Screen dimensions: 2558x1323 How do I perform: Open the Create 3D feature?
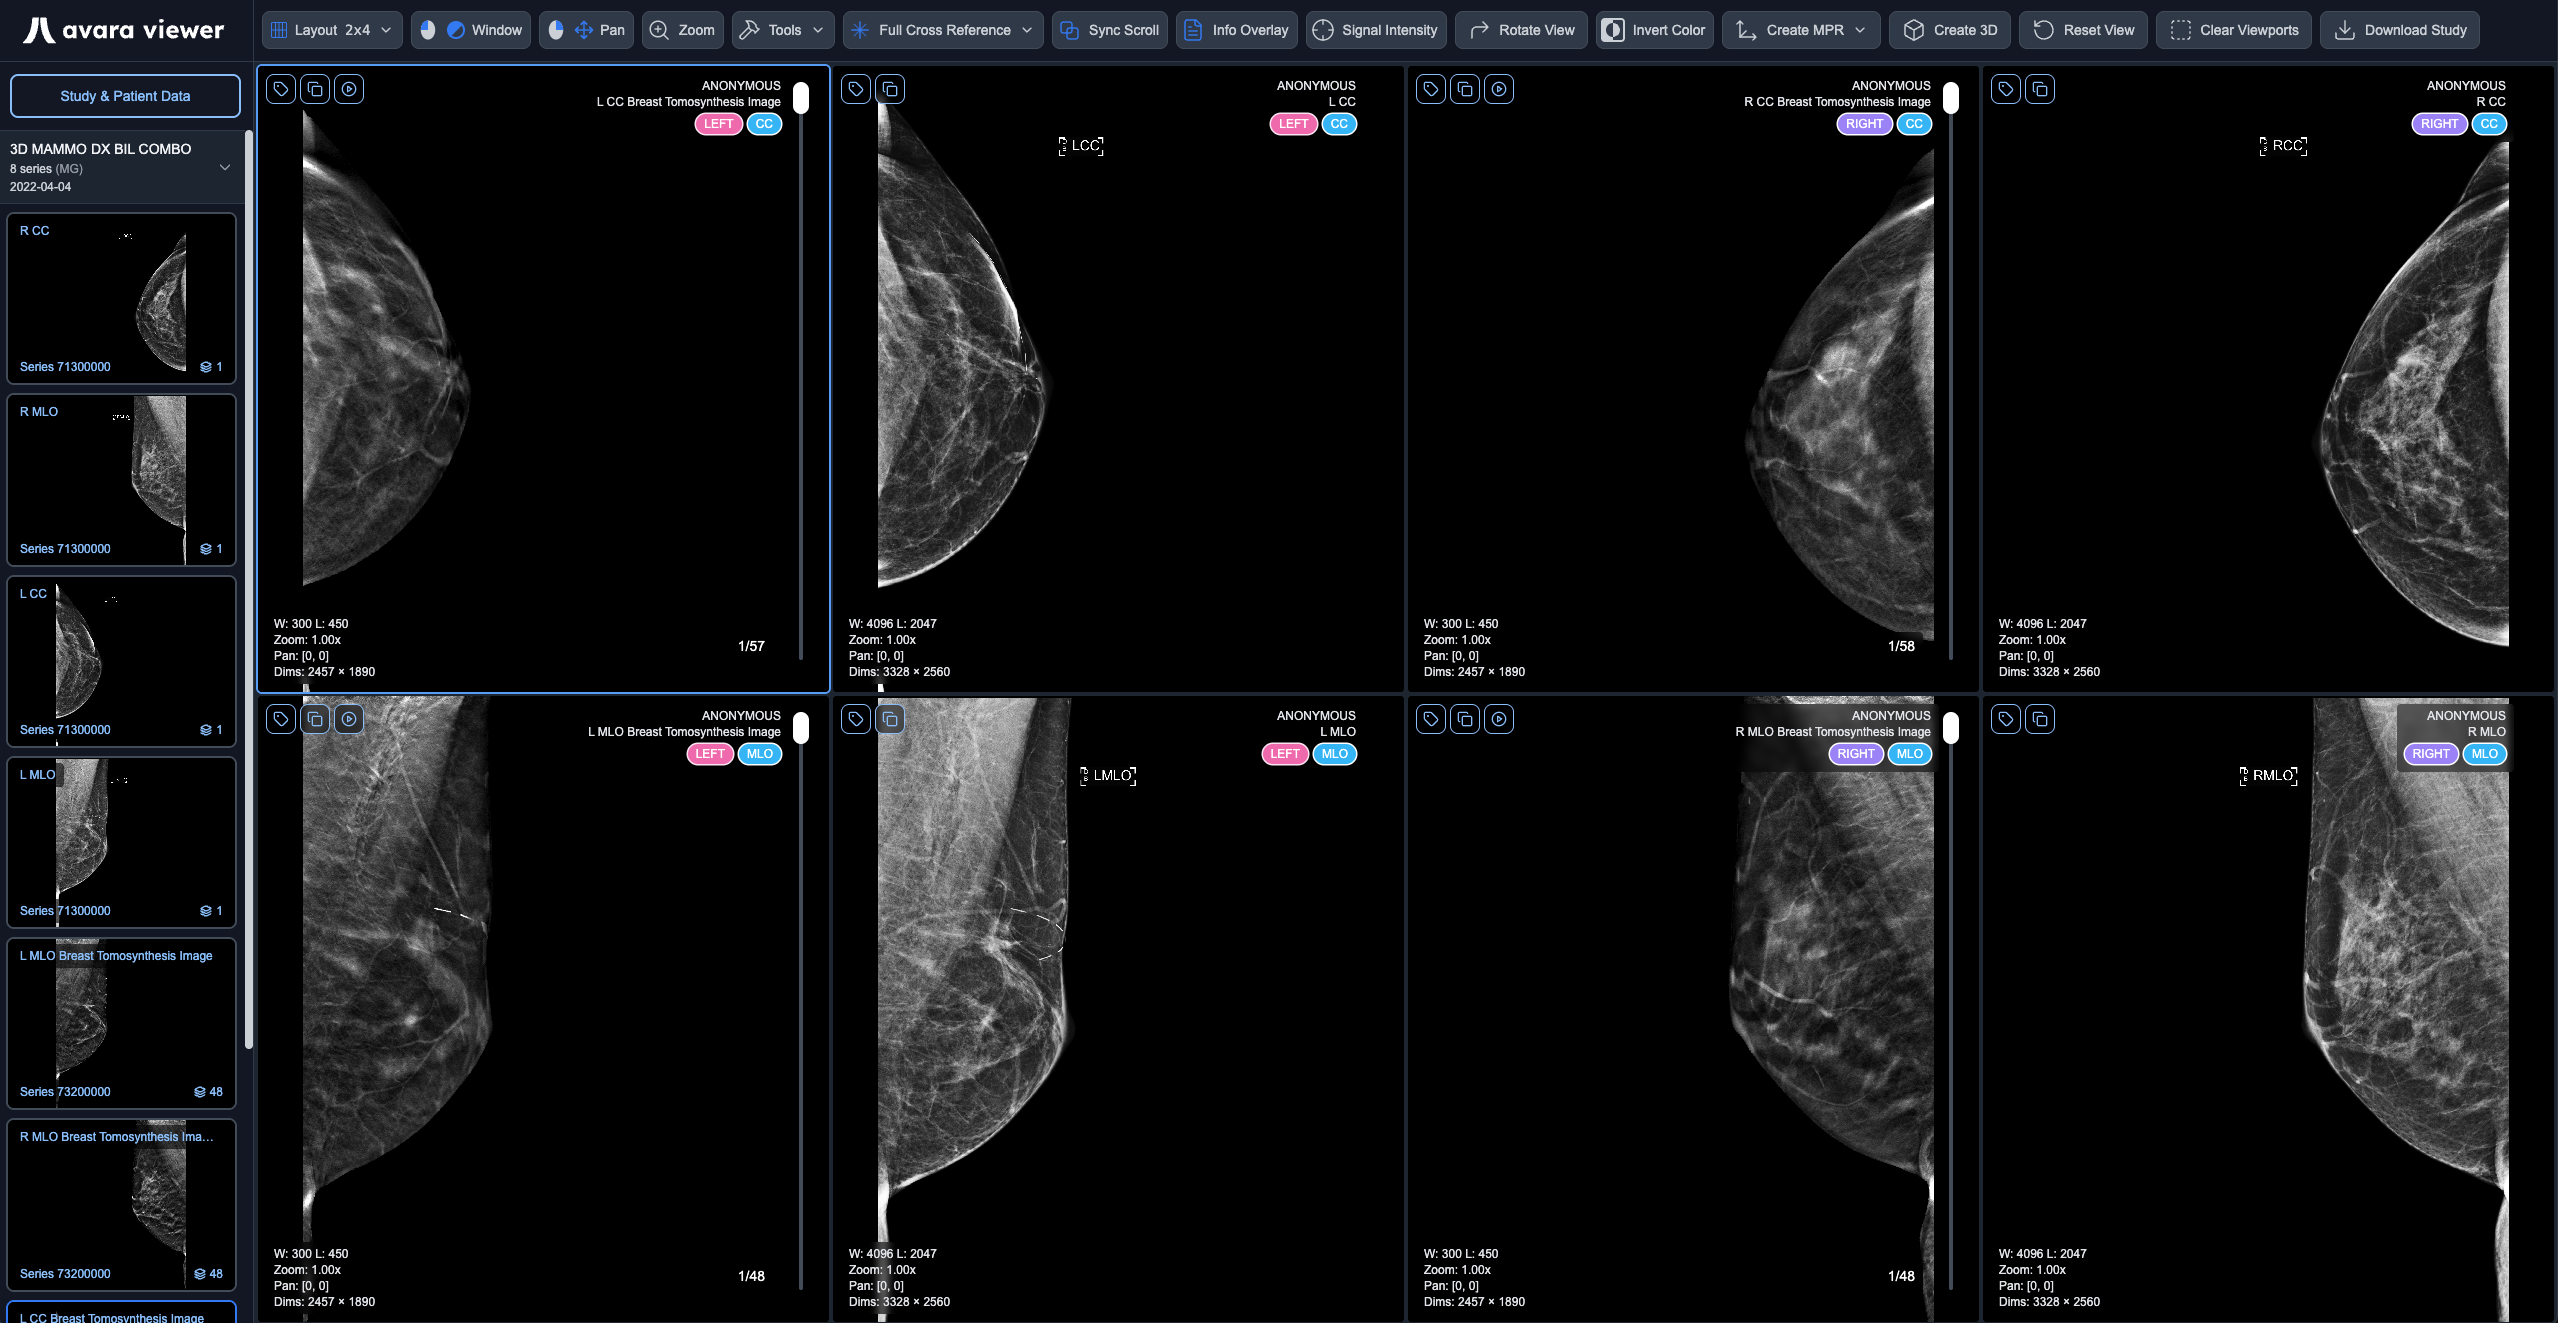coord(1946,29)
